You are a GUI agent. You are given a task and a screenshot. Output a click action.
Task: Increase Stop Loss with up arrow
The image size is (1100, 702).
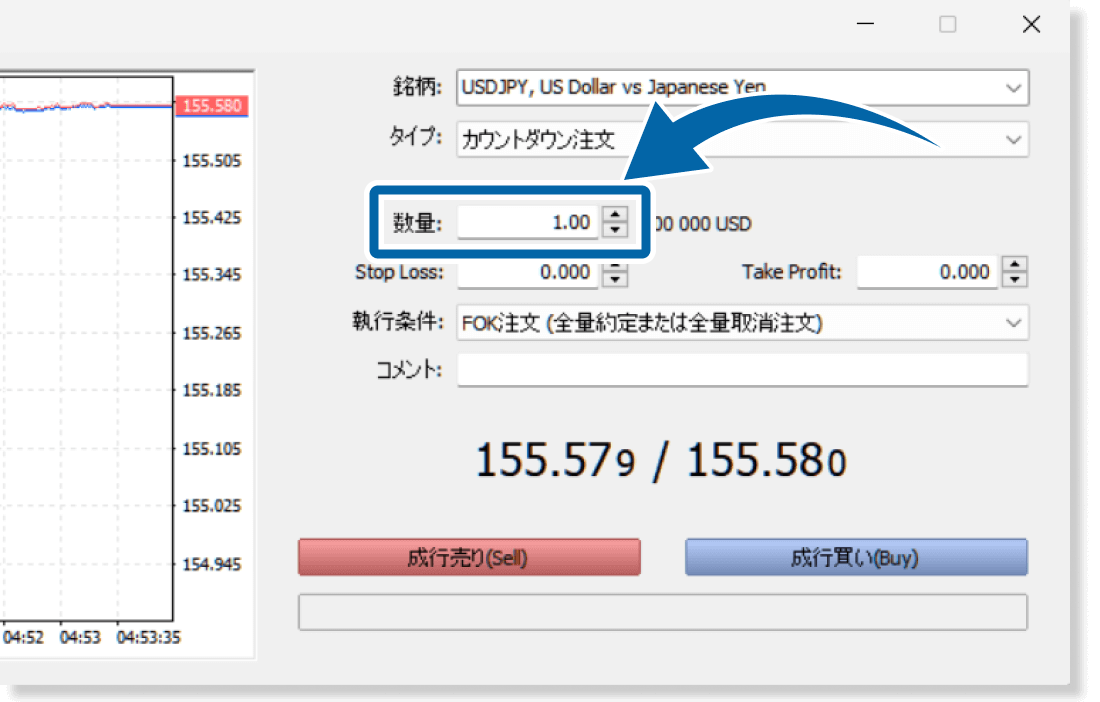[x=615, y=266]
